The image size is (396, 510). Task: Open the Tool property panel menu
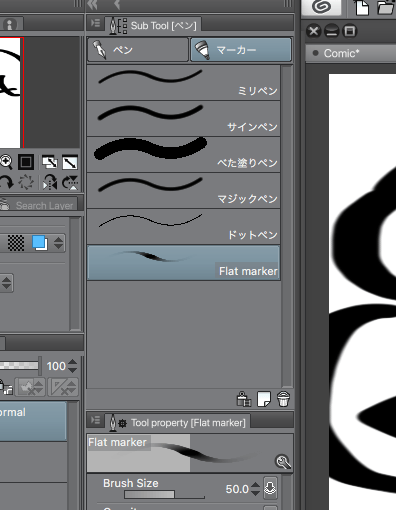95,420
